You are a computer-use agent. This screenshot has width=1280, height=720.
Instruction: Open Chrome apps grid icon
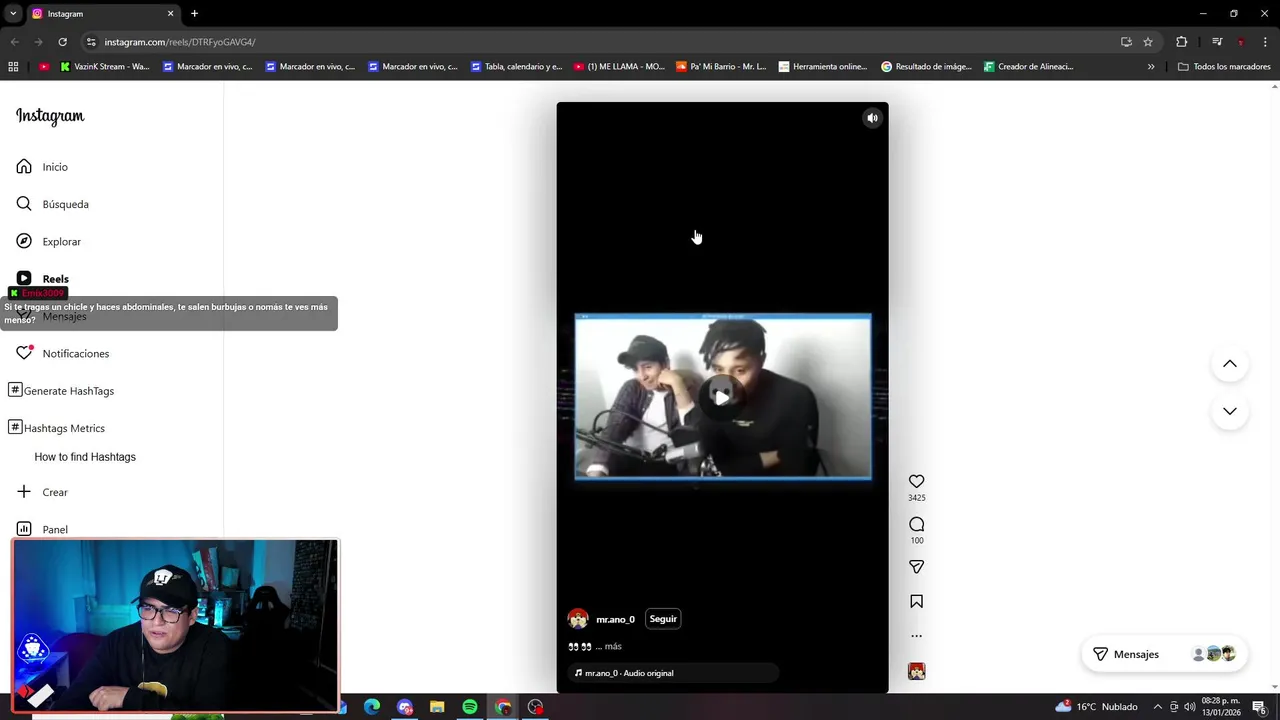pyautogui.click(x=13, y=67)
